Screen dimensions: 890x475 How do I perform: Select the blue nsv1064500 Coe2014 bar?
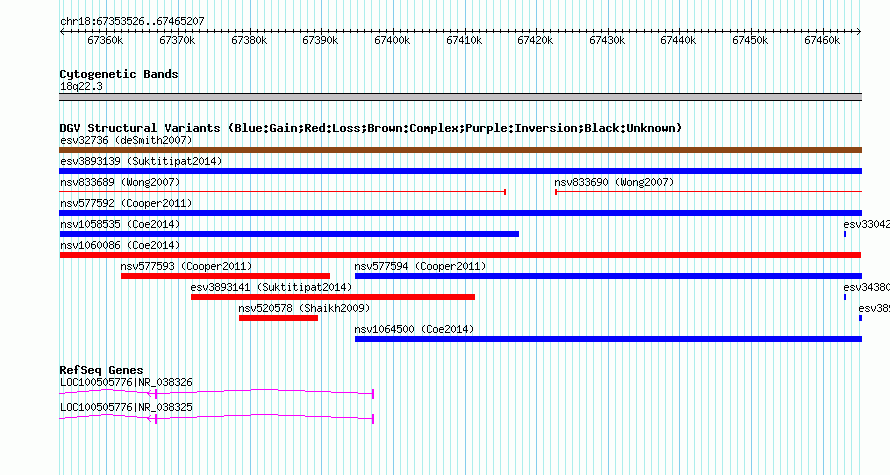(x=608, y=339)
